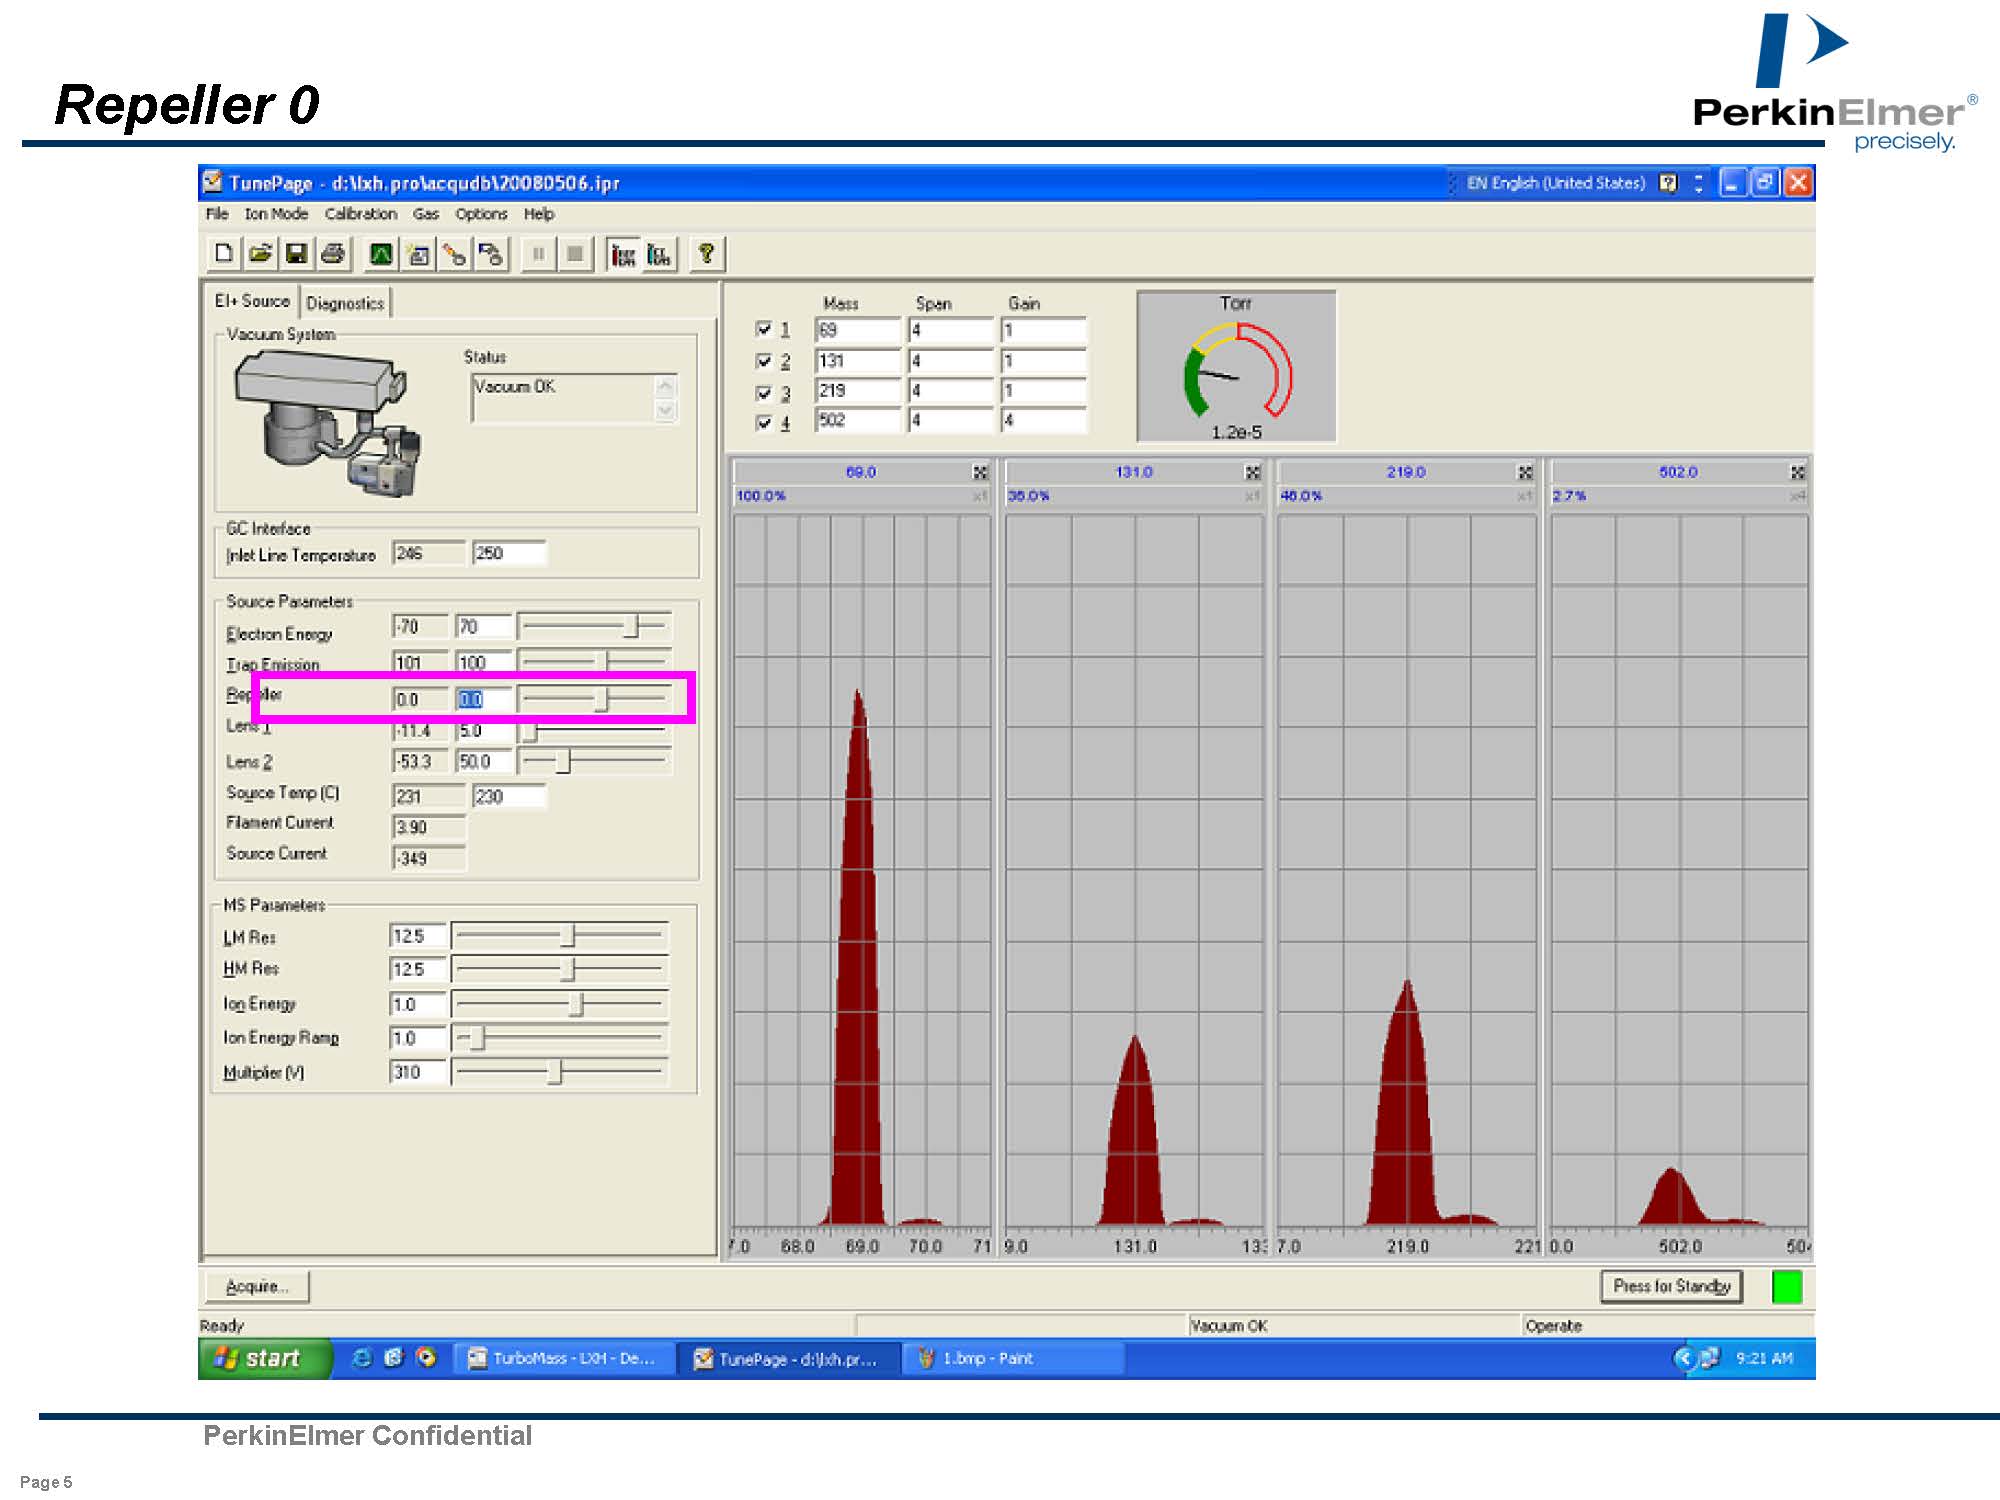Click the Windows Start button

pos(265,1358)
